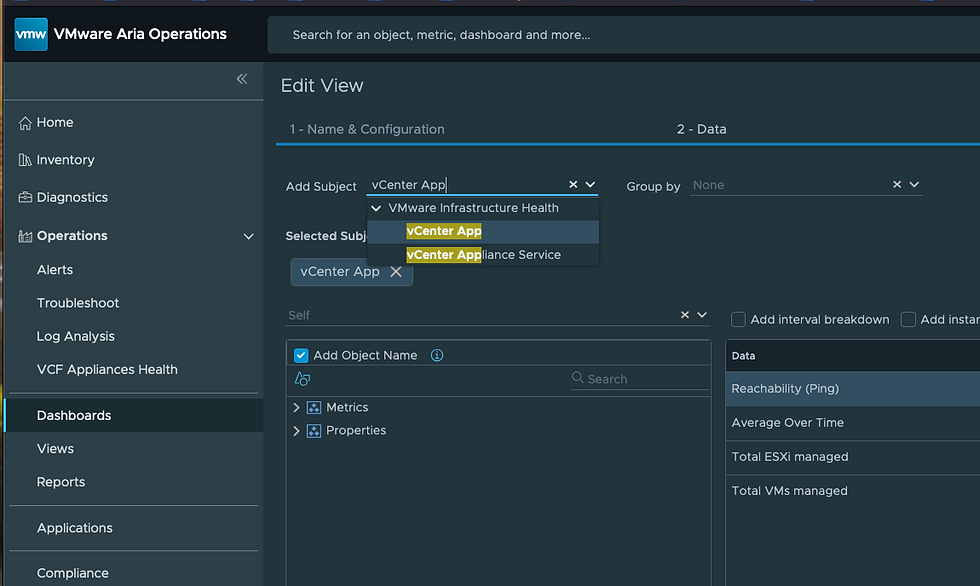The height and width of the screenshot is (586, 980).
Task: Select Total ESXi managed row
Action: 852,457
